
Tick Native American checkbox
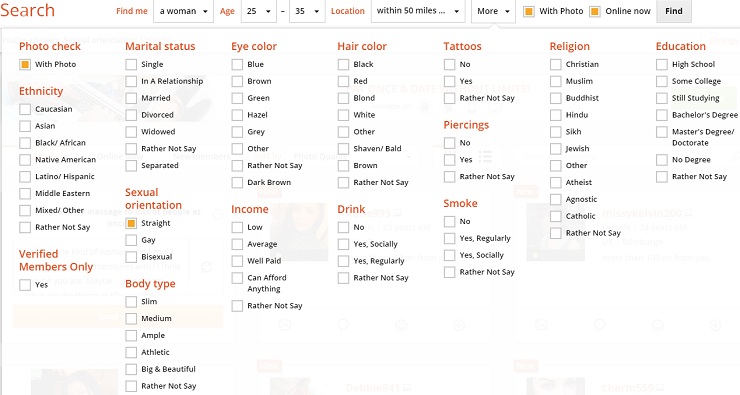pos(25,160)
